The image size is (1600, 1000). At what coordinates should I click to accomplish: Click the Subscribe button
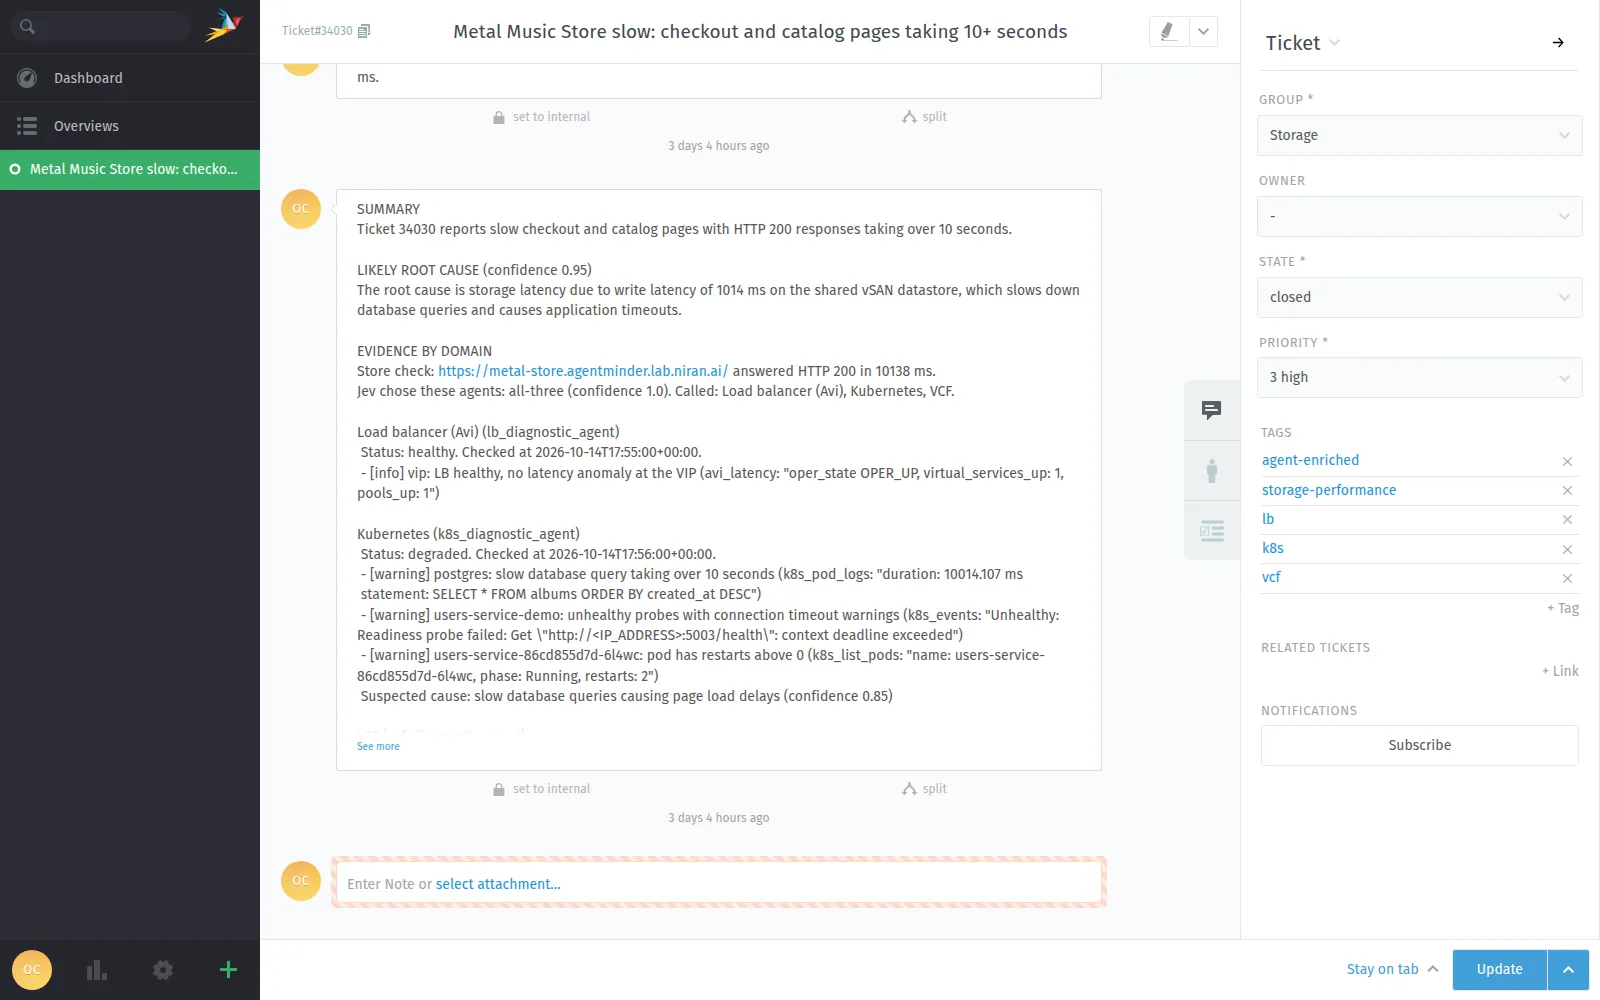coord(1419,745)
